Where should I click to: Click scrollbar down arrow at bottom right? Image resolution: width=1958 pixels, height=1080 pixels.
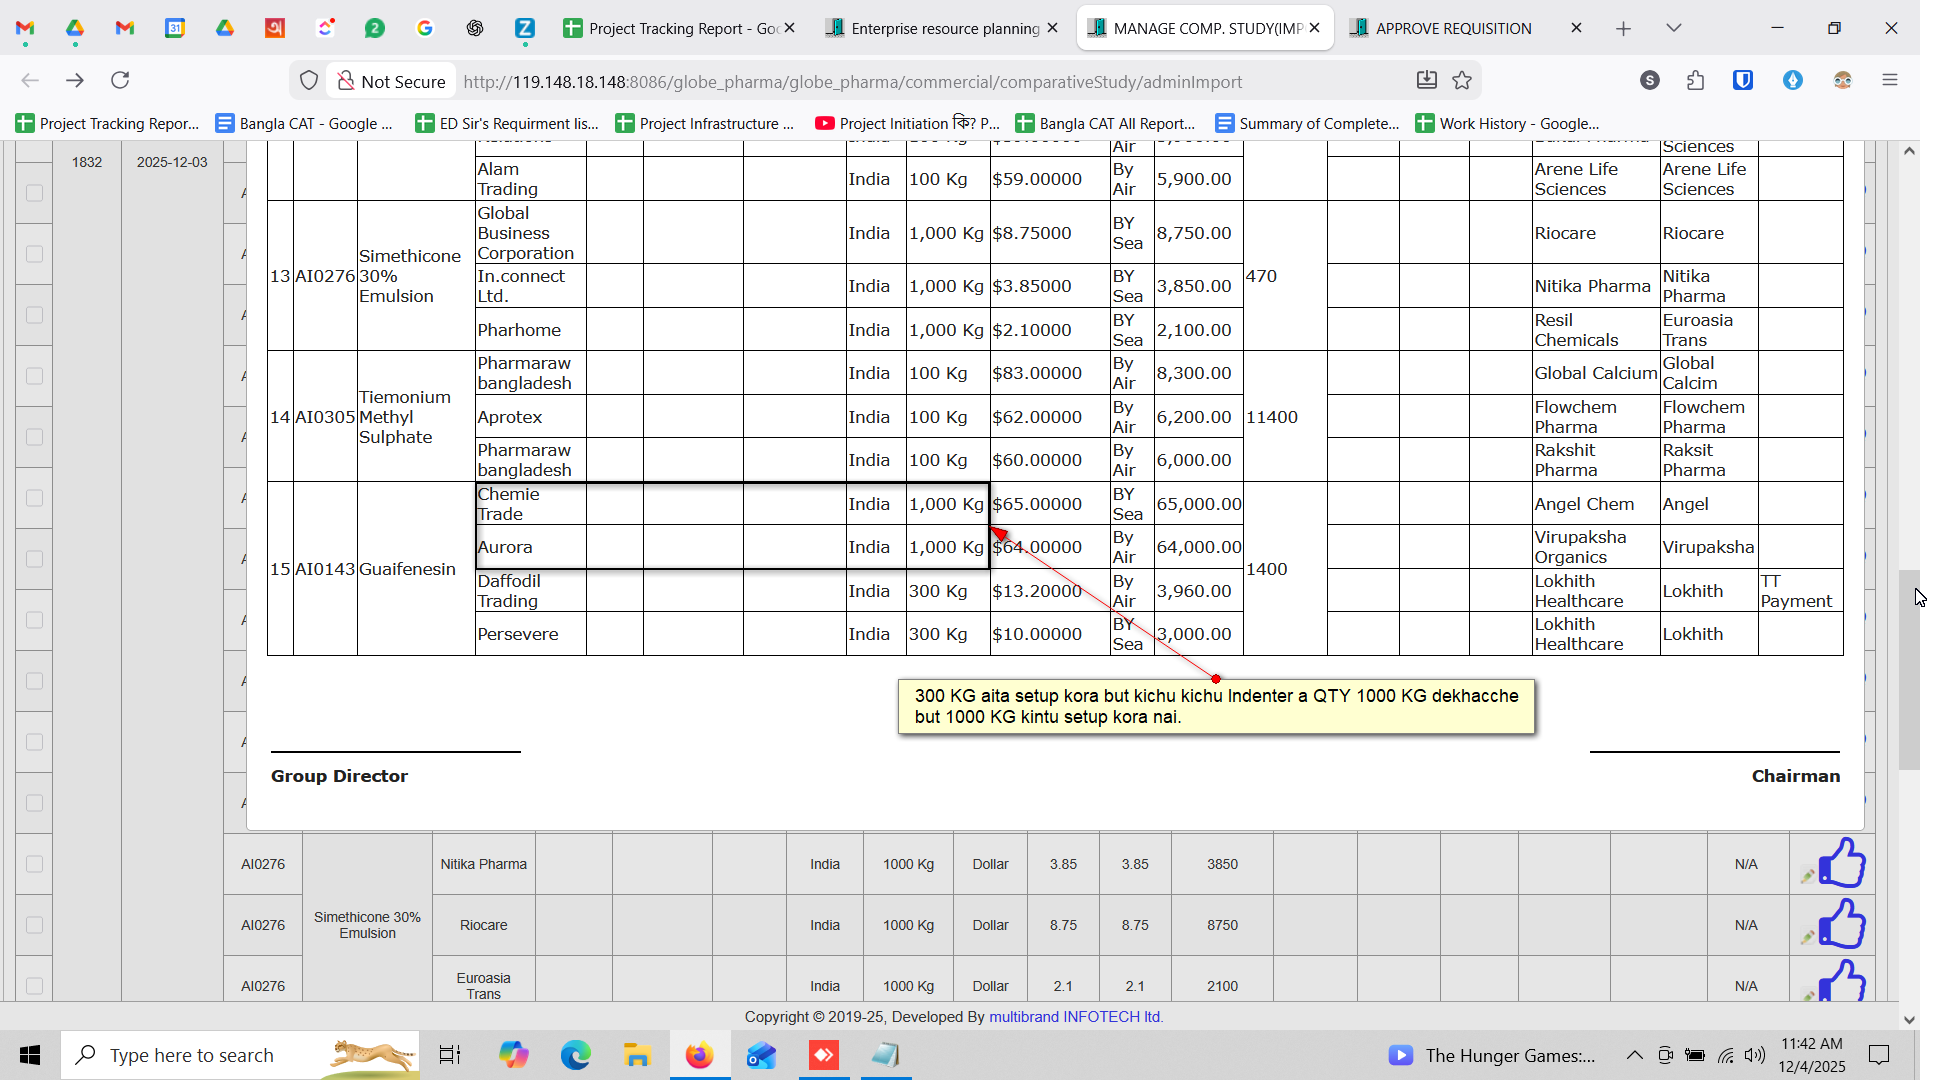(x=1909, y=1020)
